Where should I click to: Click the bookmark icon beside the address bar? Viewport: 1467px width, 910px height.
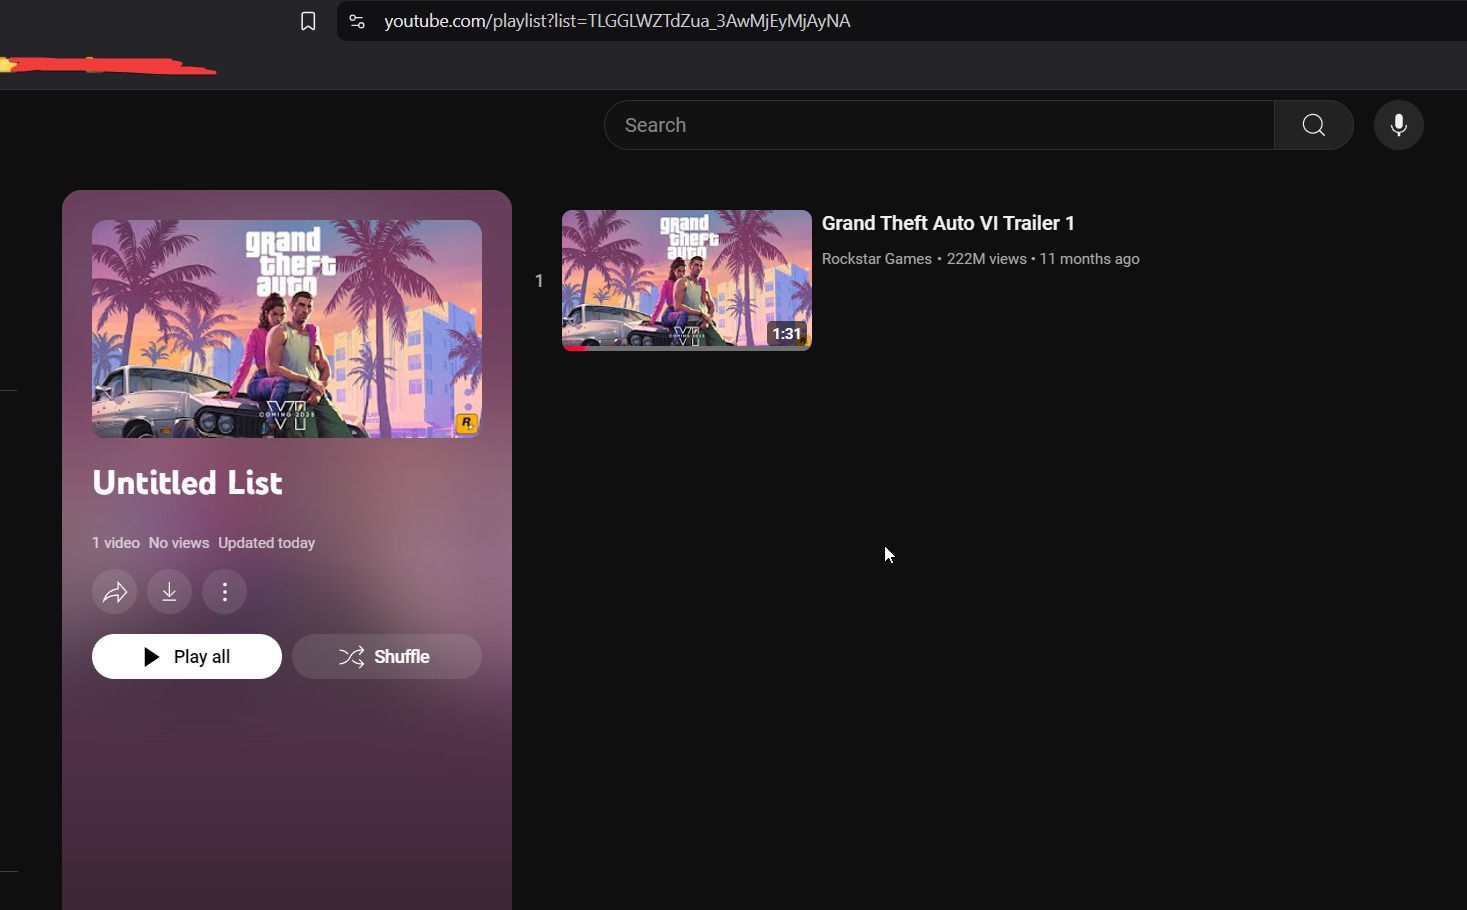[308, 21]
